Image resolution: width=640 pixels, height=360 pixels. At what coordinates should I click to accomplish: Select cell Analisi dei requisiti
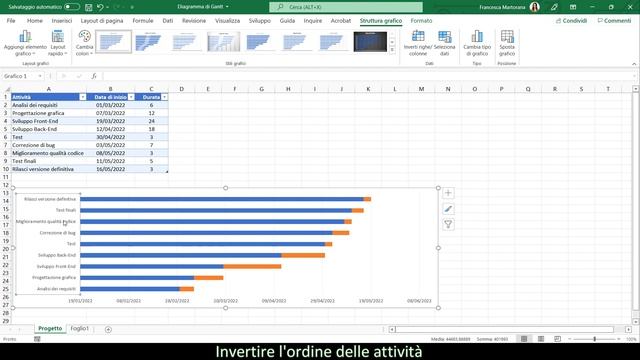(x=49, y=105)
